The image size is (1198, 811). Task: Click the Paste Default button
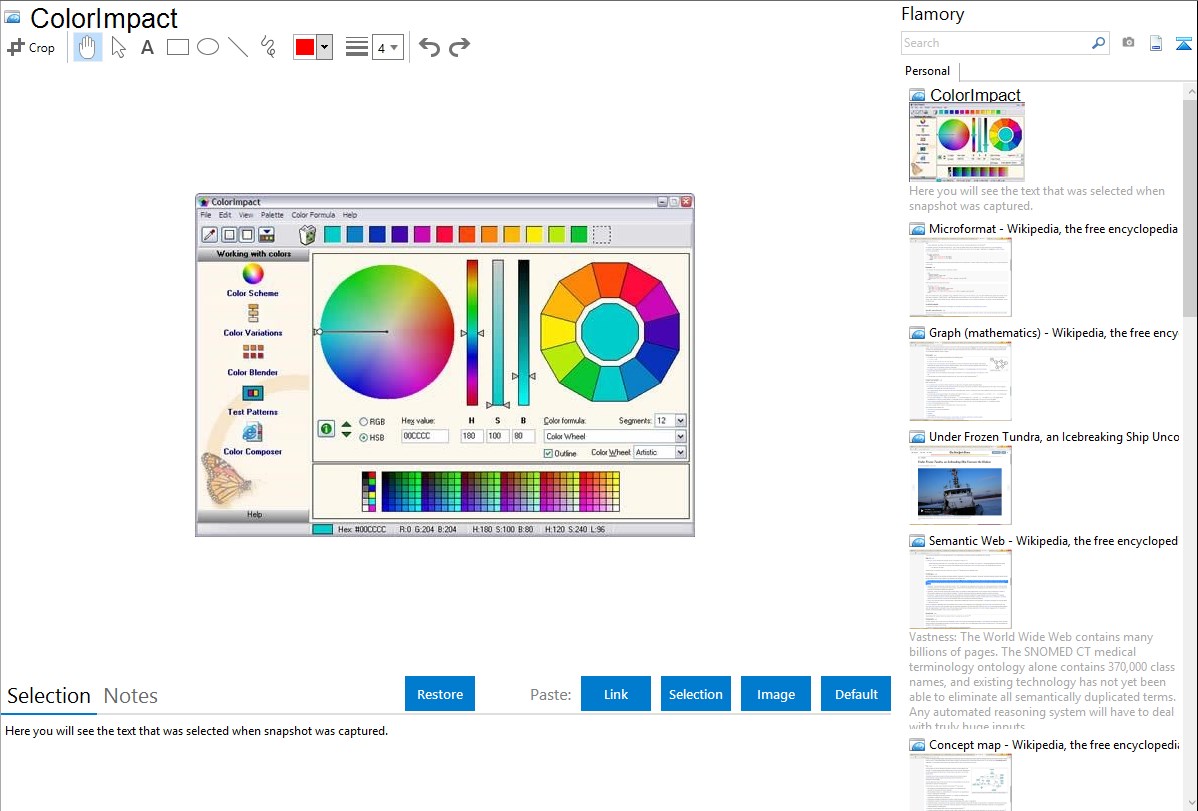point(856,694)
